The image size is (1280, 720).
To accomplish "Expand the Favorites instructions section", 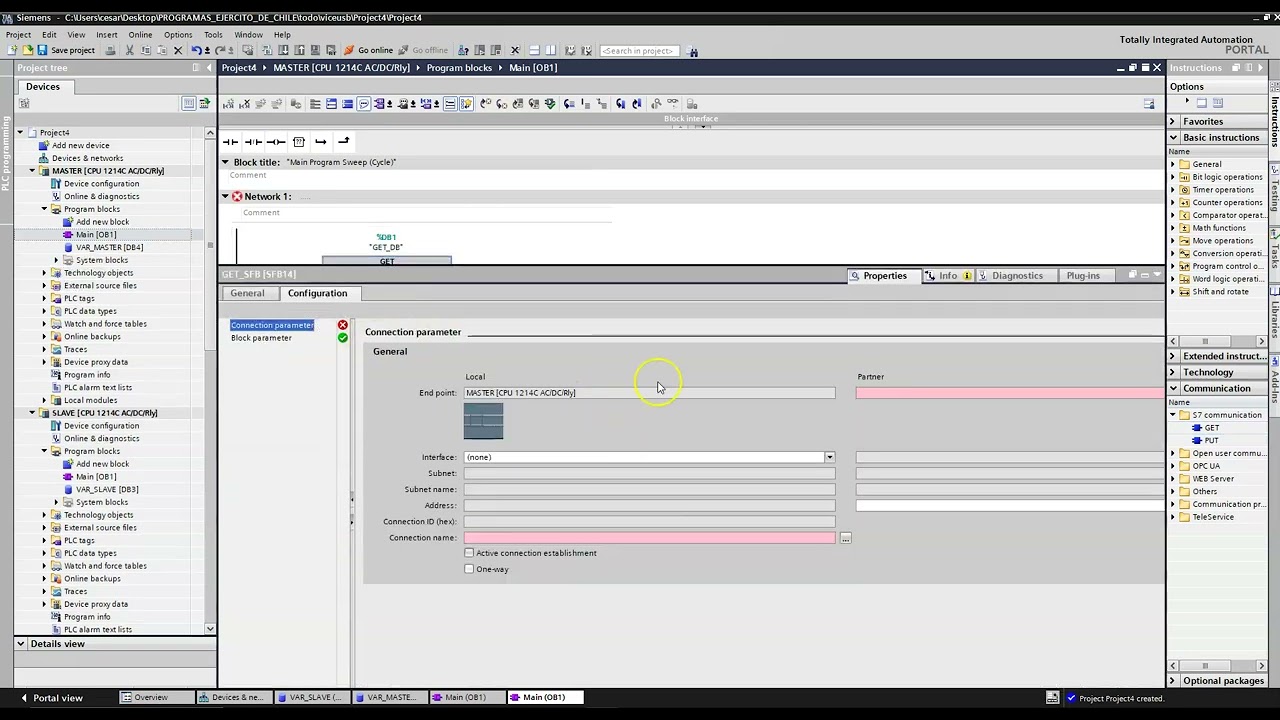I will coord(1173,121).
